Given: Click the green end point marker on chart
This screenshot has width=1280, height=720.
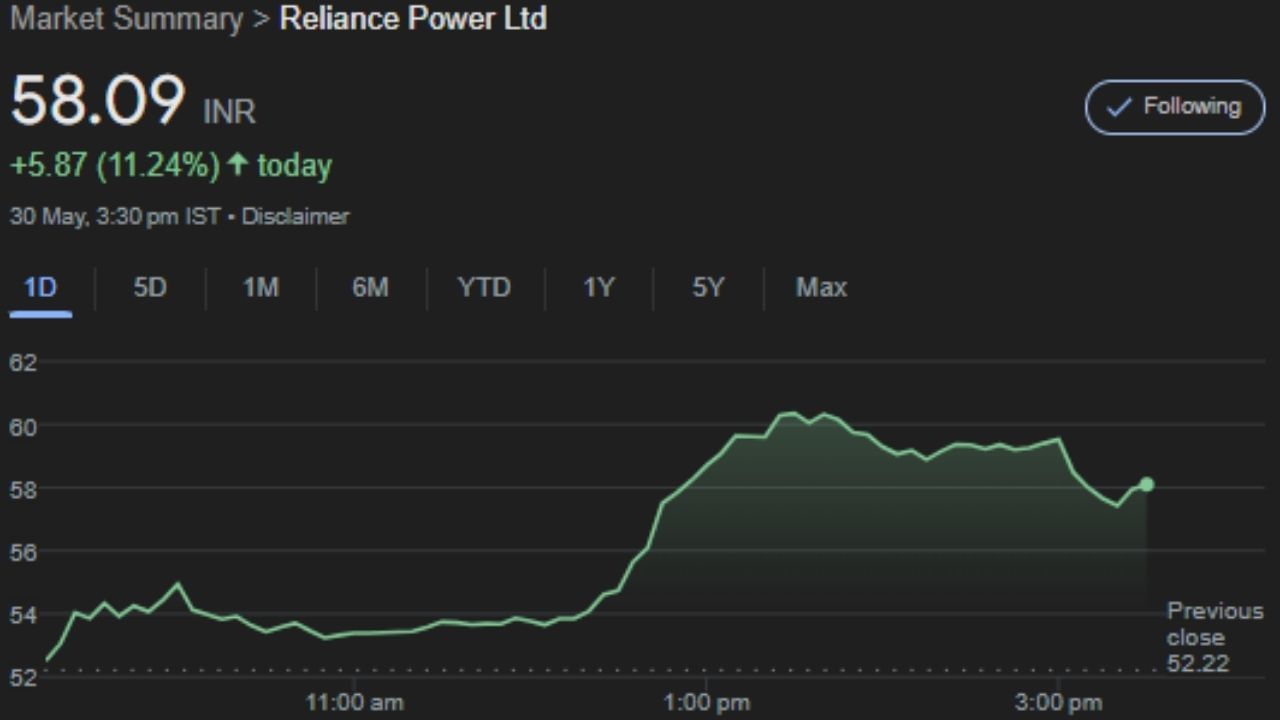Looking at the screenshot, I should coord(1146,485).
